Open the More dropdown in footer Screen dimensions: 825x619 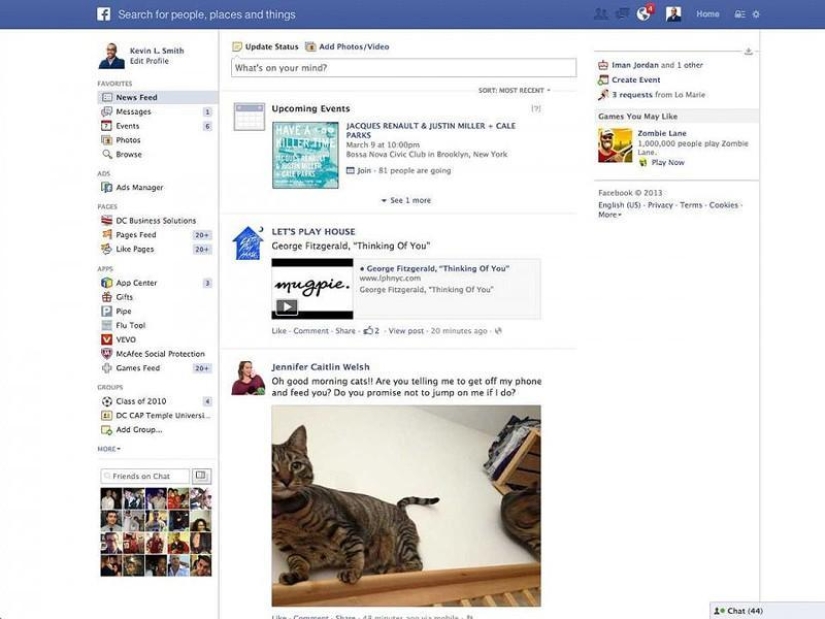pos(609,215)
